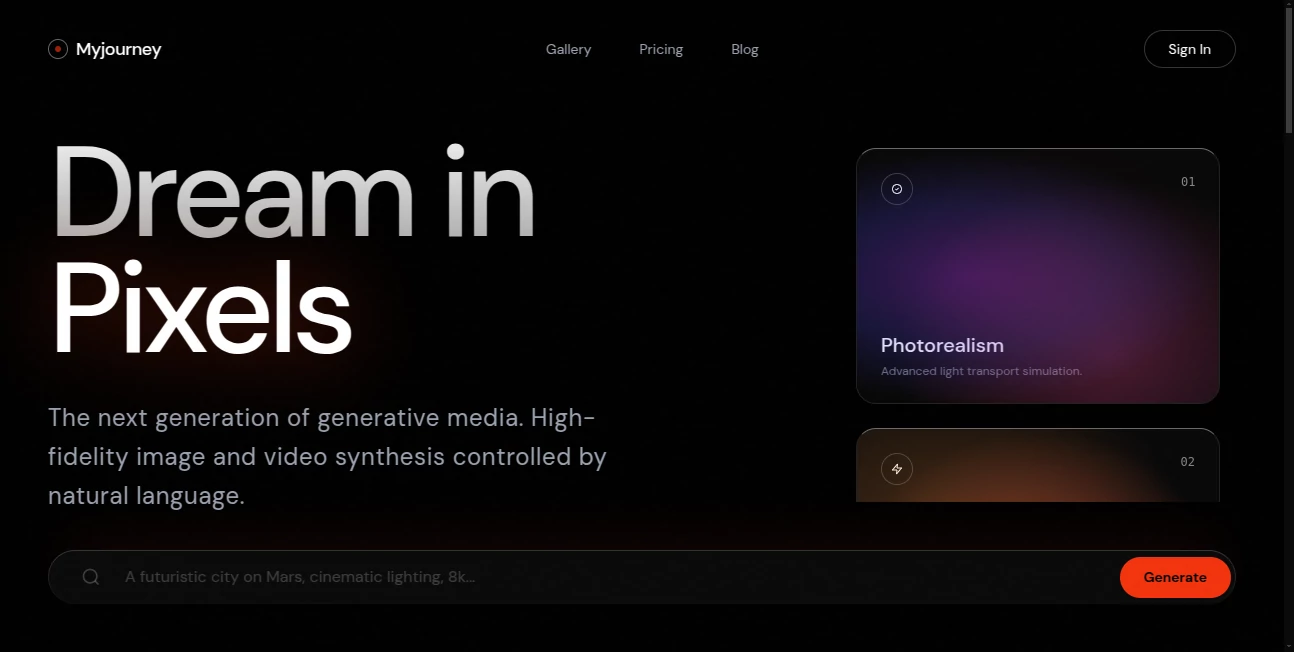Click the checkmark circle icon on Photorealism card
1294x652 pixels.
click(x=896, y=189)
